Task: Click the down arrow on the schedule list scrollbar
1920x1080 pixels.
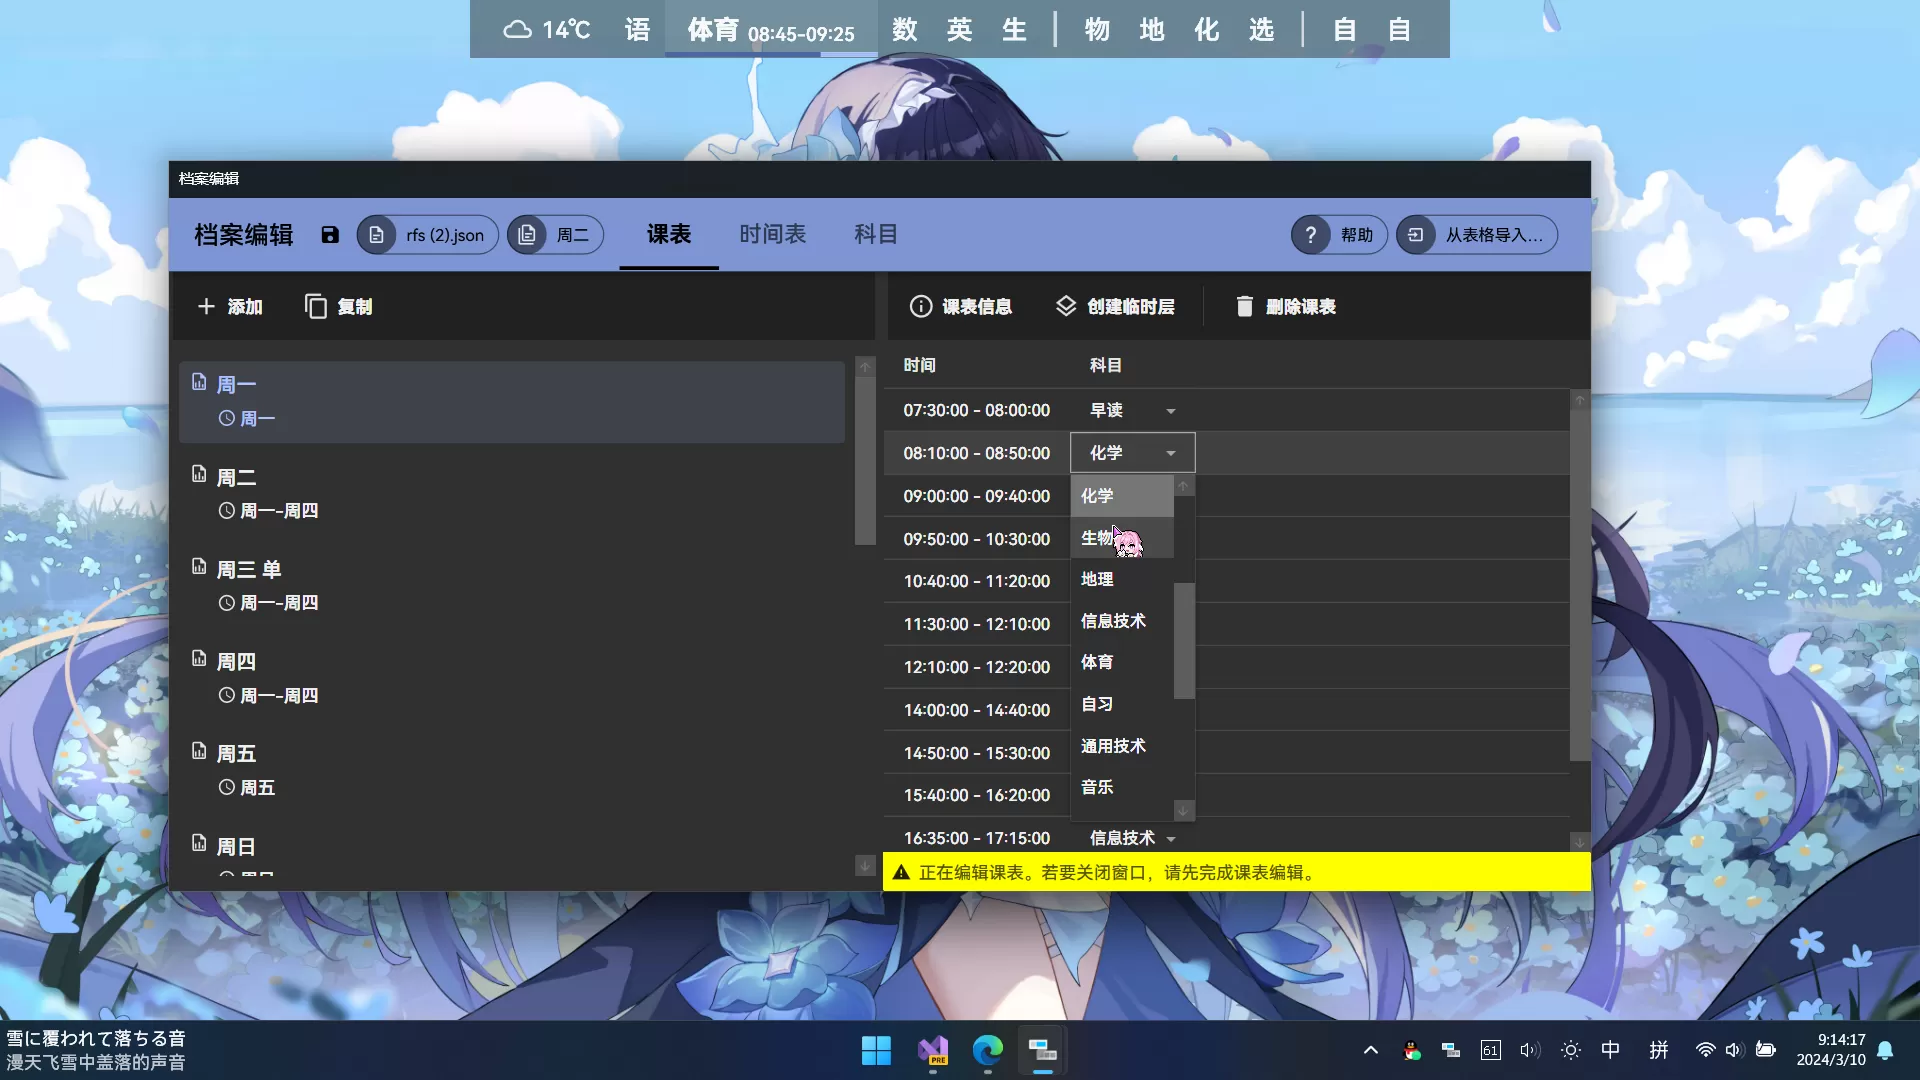Action: (x=864, y=865)
